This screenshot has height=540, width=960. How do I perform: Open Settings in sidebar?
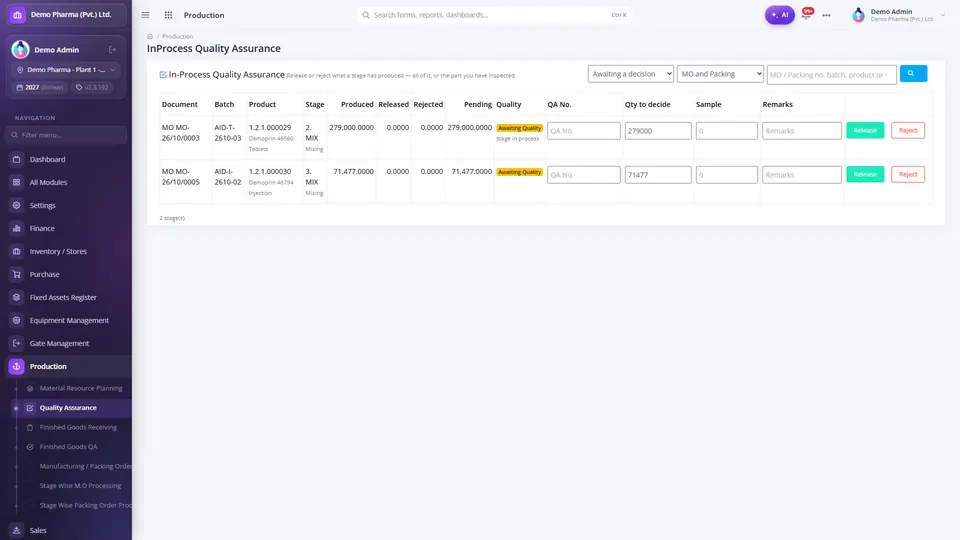click(66, 205)
